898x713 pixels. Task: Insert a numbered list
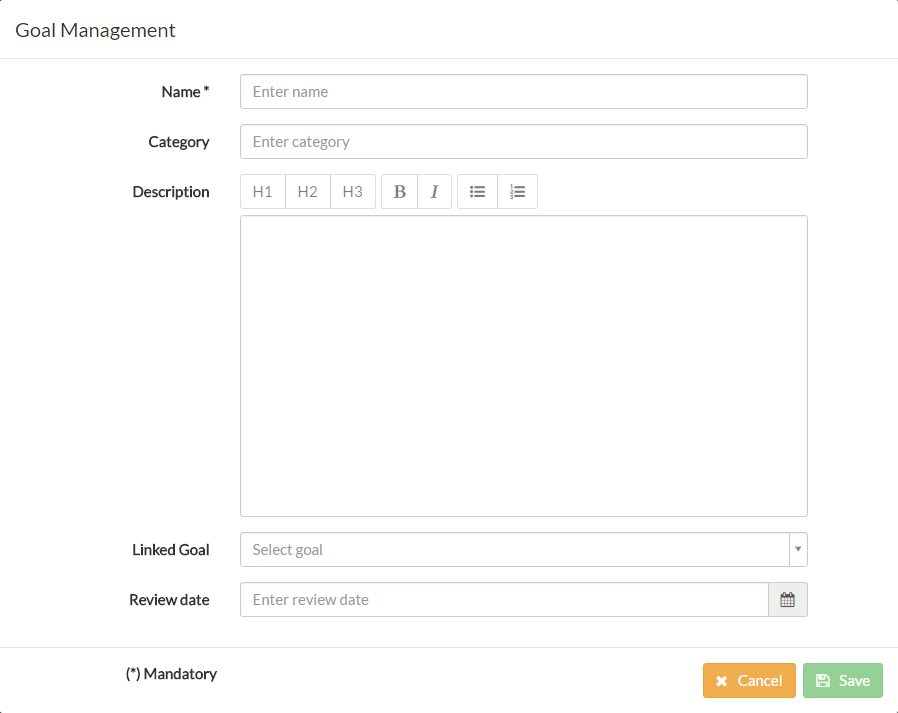click(x=517, y=192)
